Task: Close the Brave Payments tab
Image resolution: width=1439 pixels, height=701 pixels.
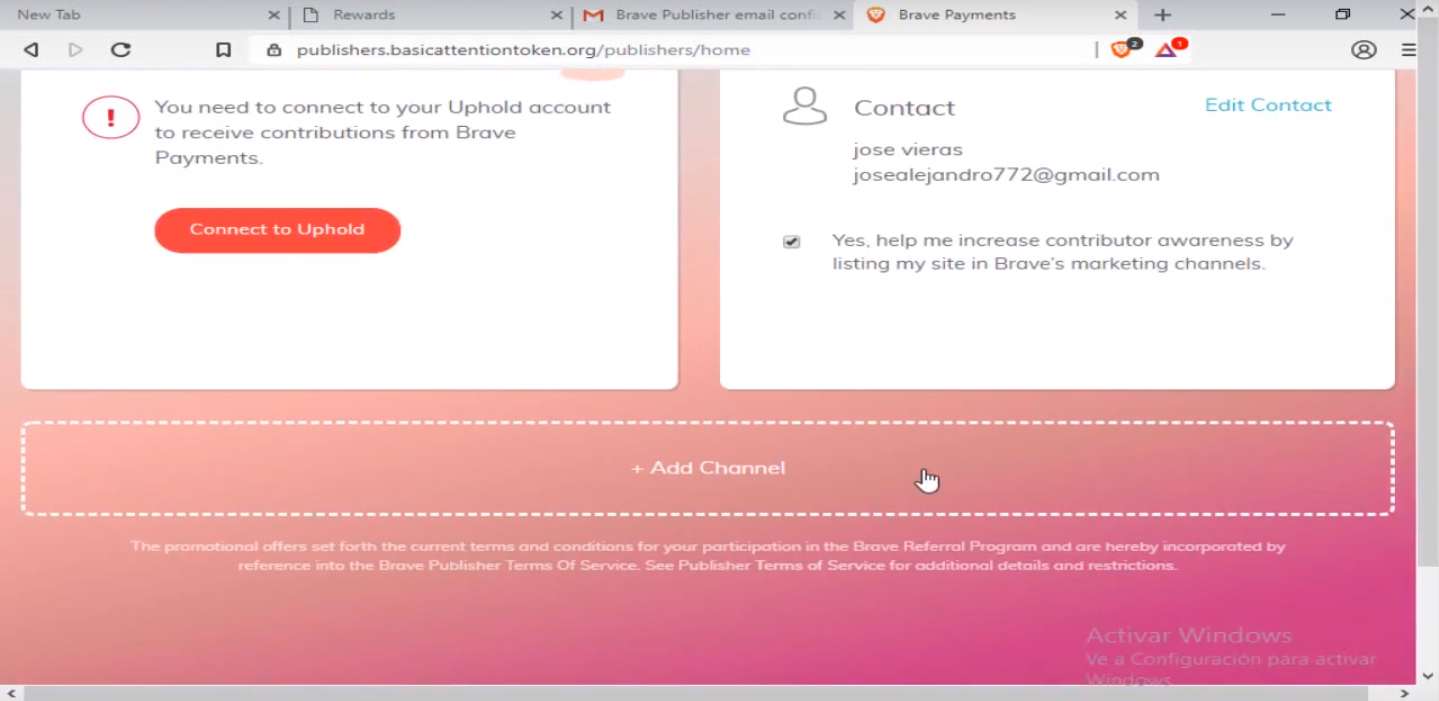Action: pos(1120,15)
